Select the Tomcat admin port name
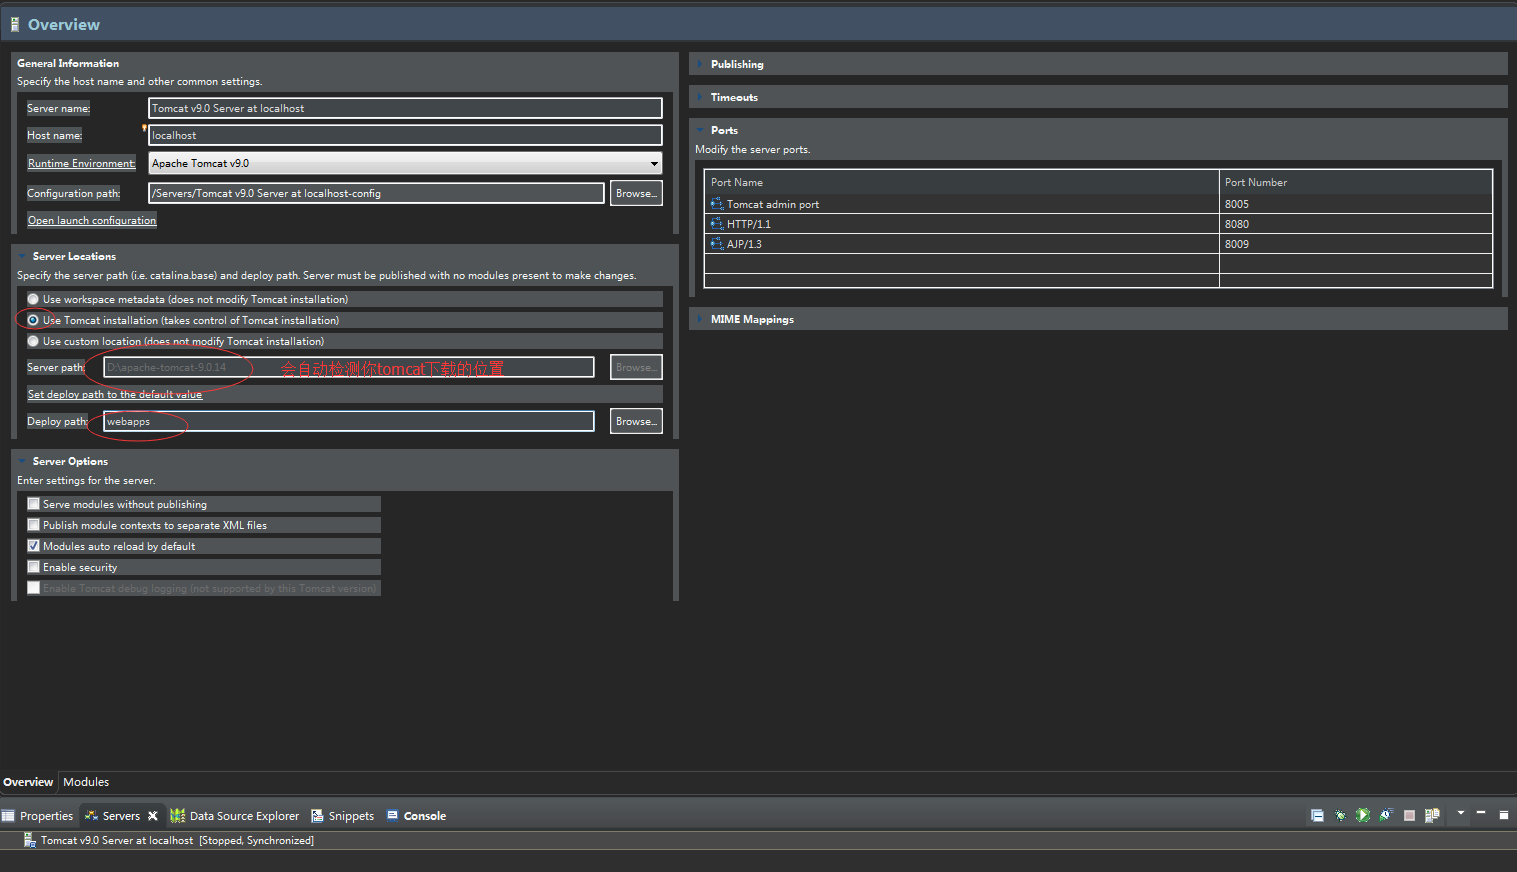The width and height of the screenshot is (1517, 872). [773, 204]
